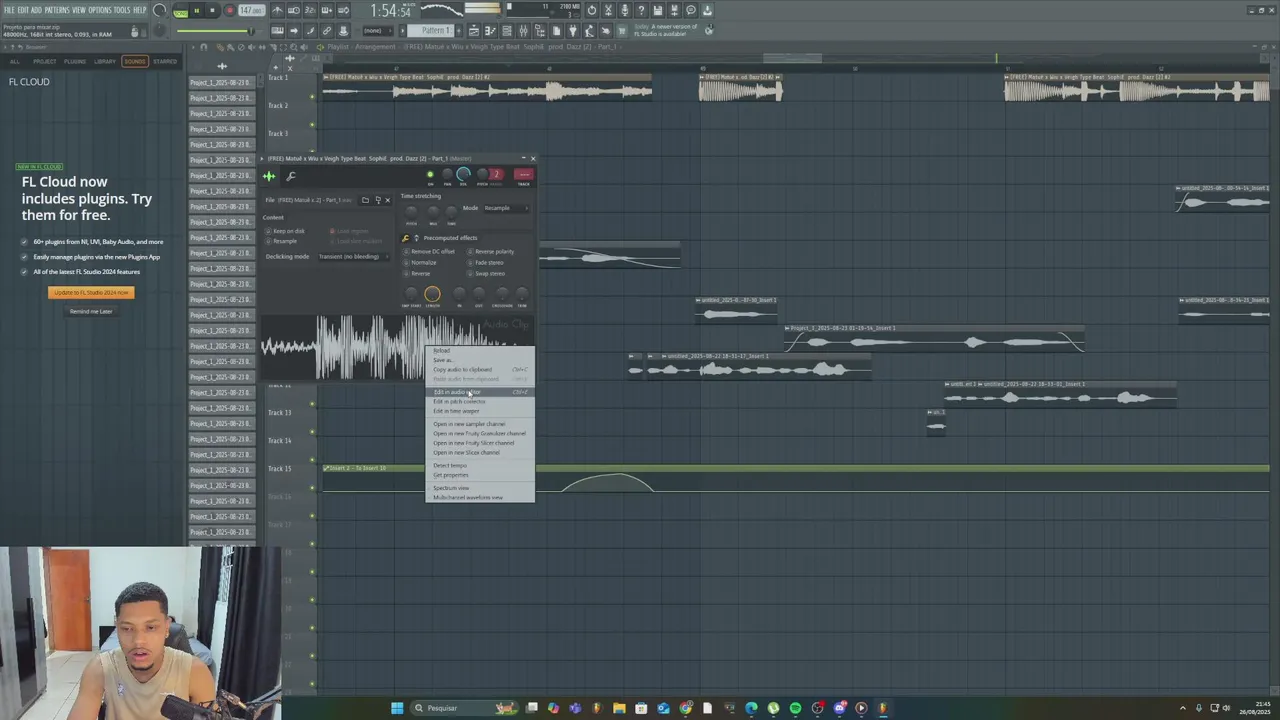Click the Save project icon
1280x720 pixels.
(x=657, y=11)
